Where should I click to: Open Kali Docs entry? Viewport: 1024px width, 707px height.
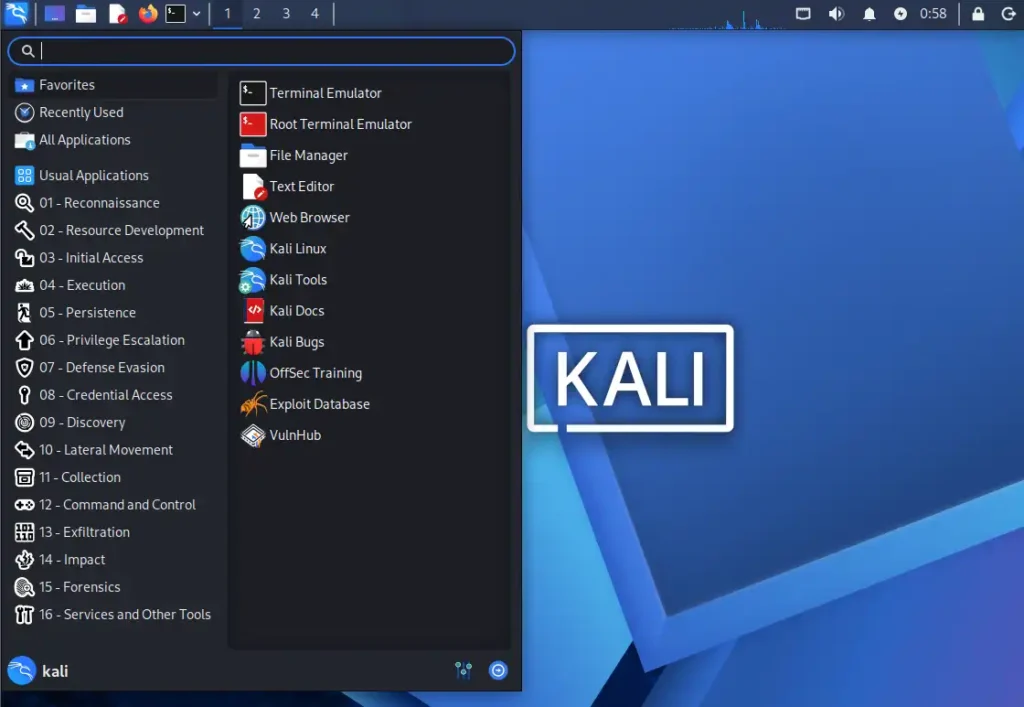tap(370, 311)
